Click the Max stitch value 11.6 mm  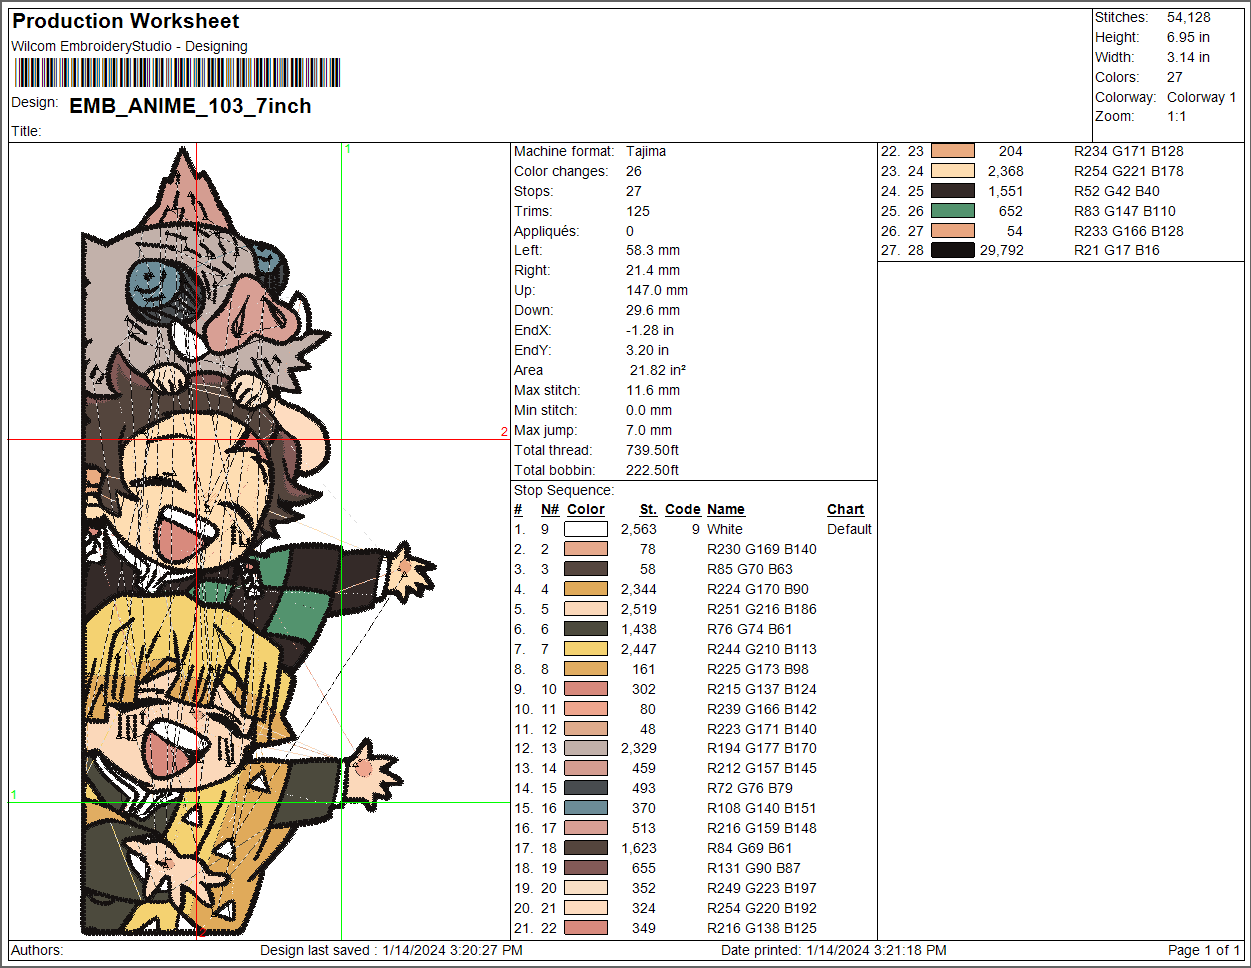click(x=653, y=390)
